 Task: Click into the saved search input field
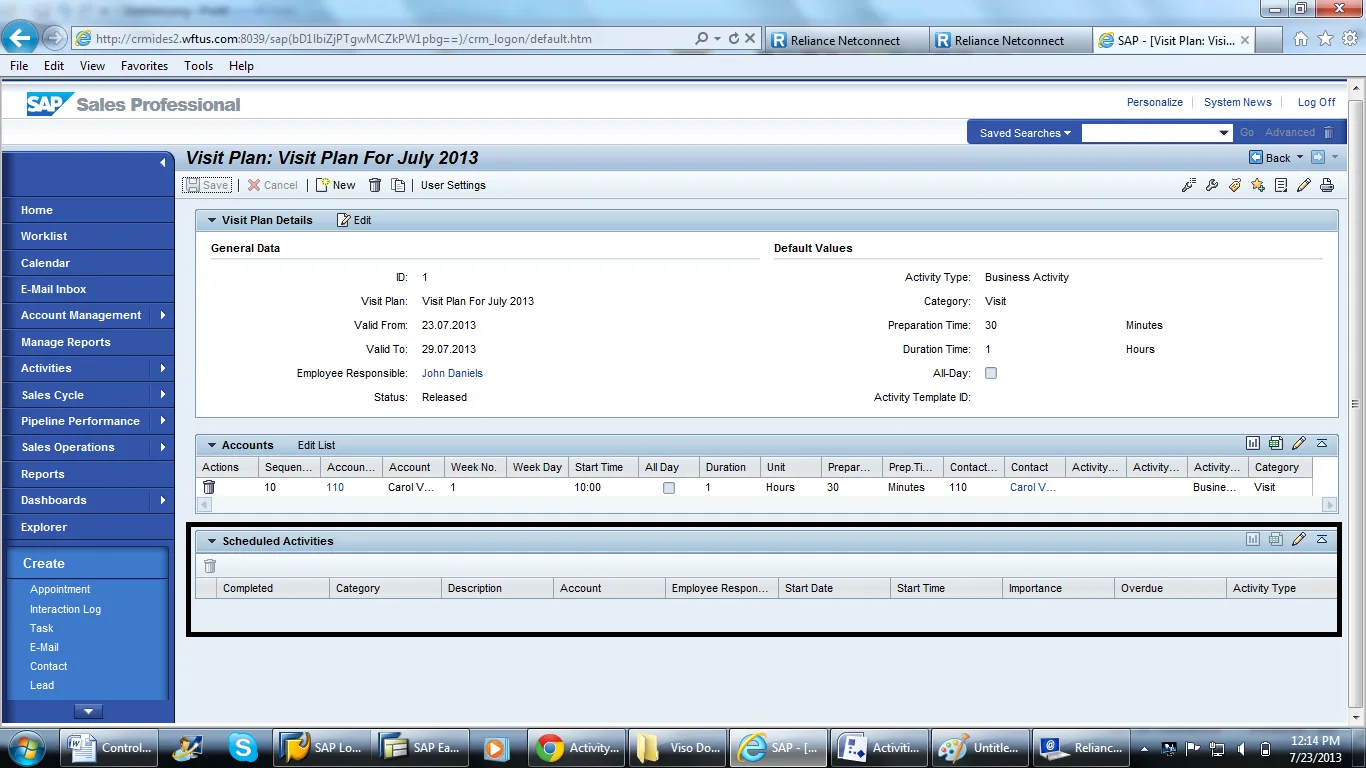pos(1149,133)
